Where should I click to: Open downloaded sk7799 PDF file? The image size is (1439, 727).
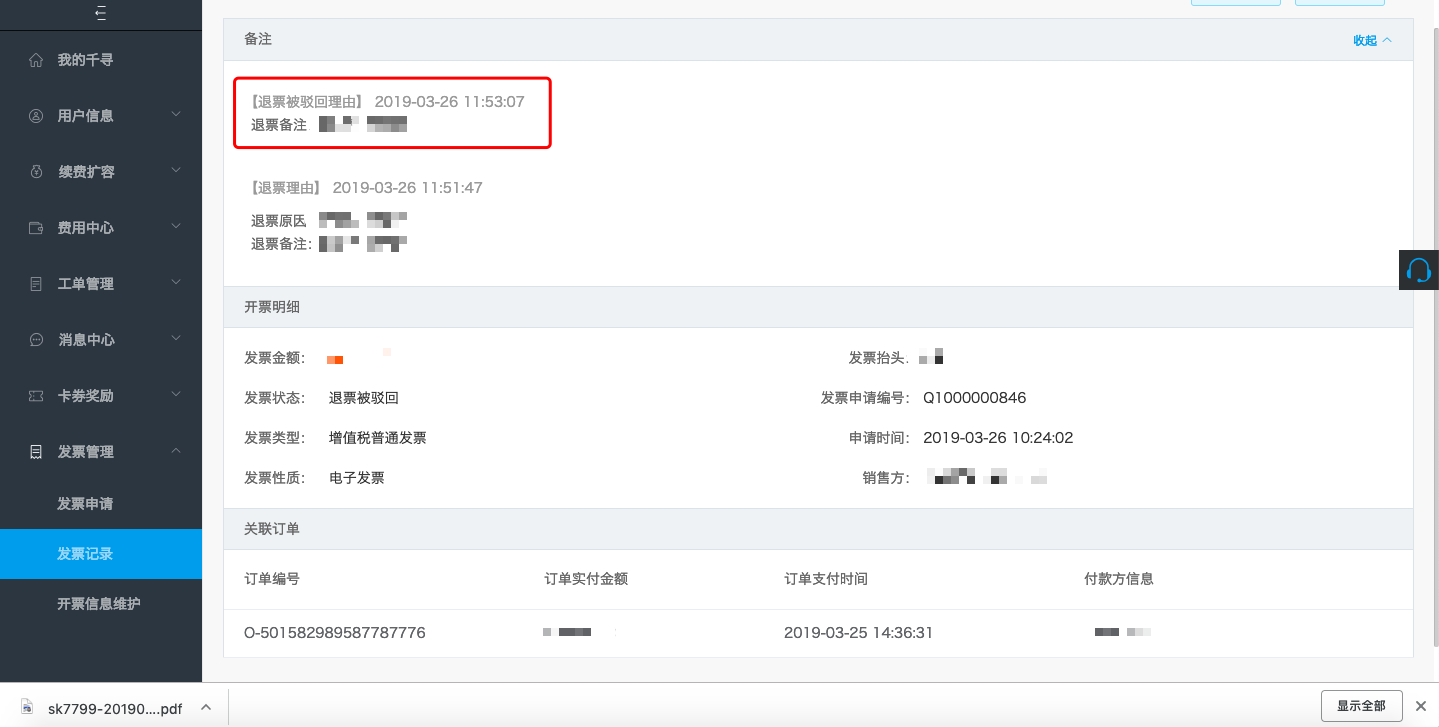(x=115, y=708)
